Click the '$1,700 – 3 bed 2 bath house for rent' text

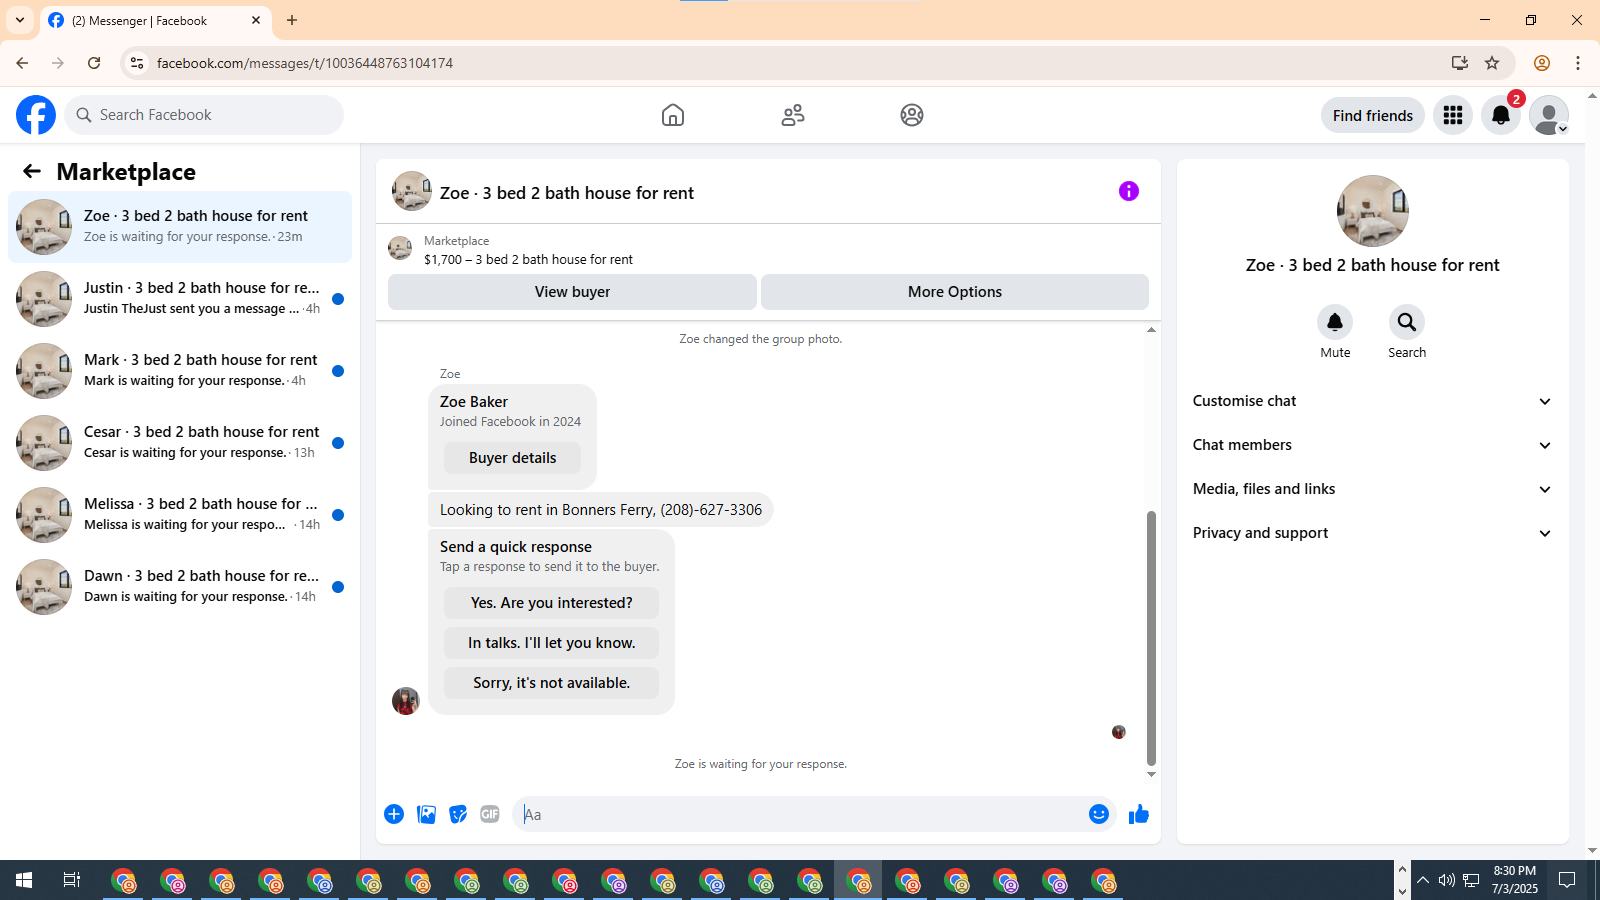528,259
